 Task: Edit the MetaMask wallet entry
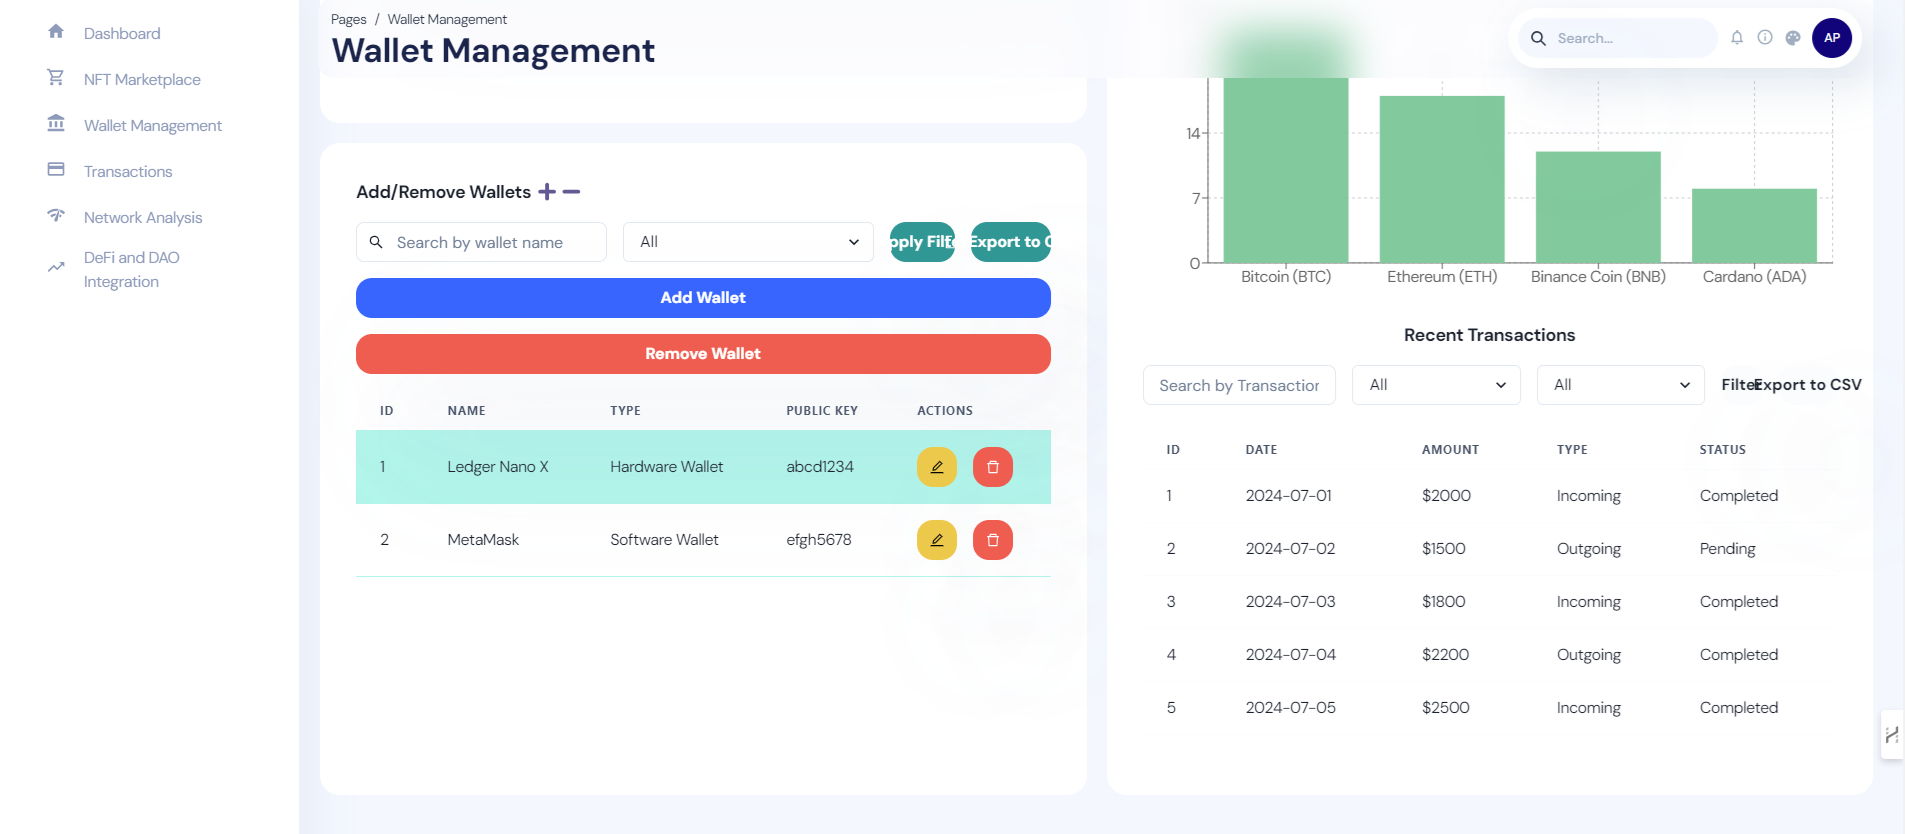coord(937,540)
